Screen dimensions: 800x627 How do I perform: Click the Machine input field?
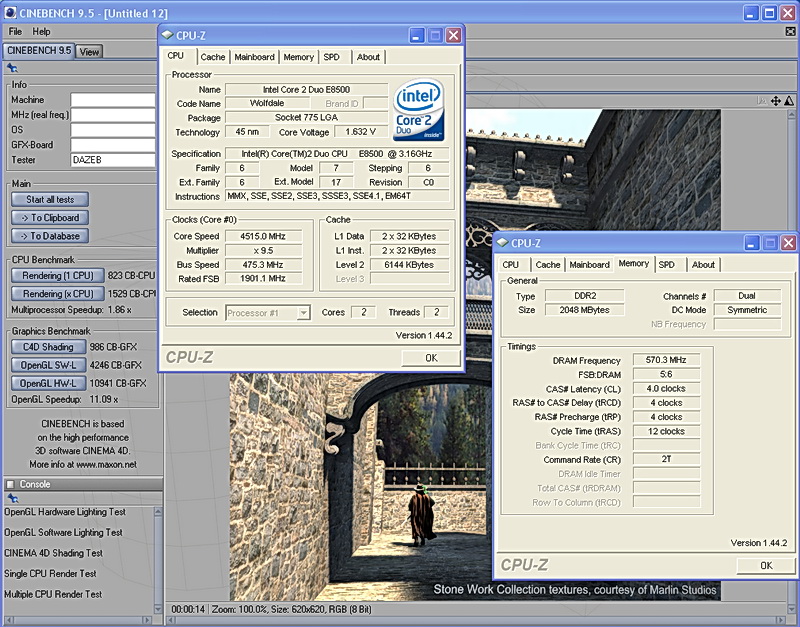point(113,100)
